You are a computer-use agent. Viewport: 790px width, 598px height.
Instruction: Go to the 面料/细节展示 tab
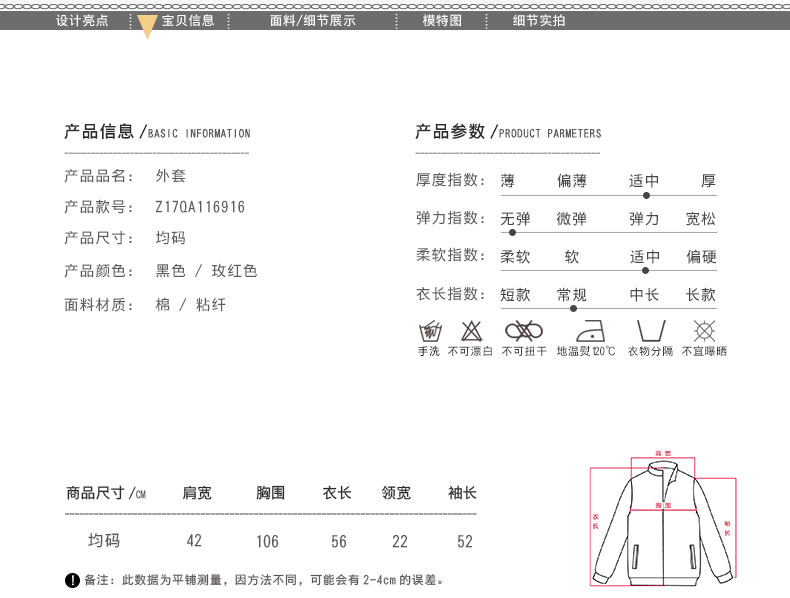[x=313, y=20]
